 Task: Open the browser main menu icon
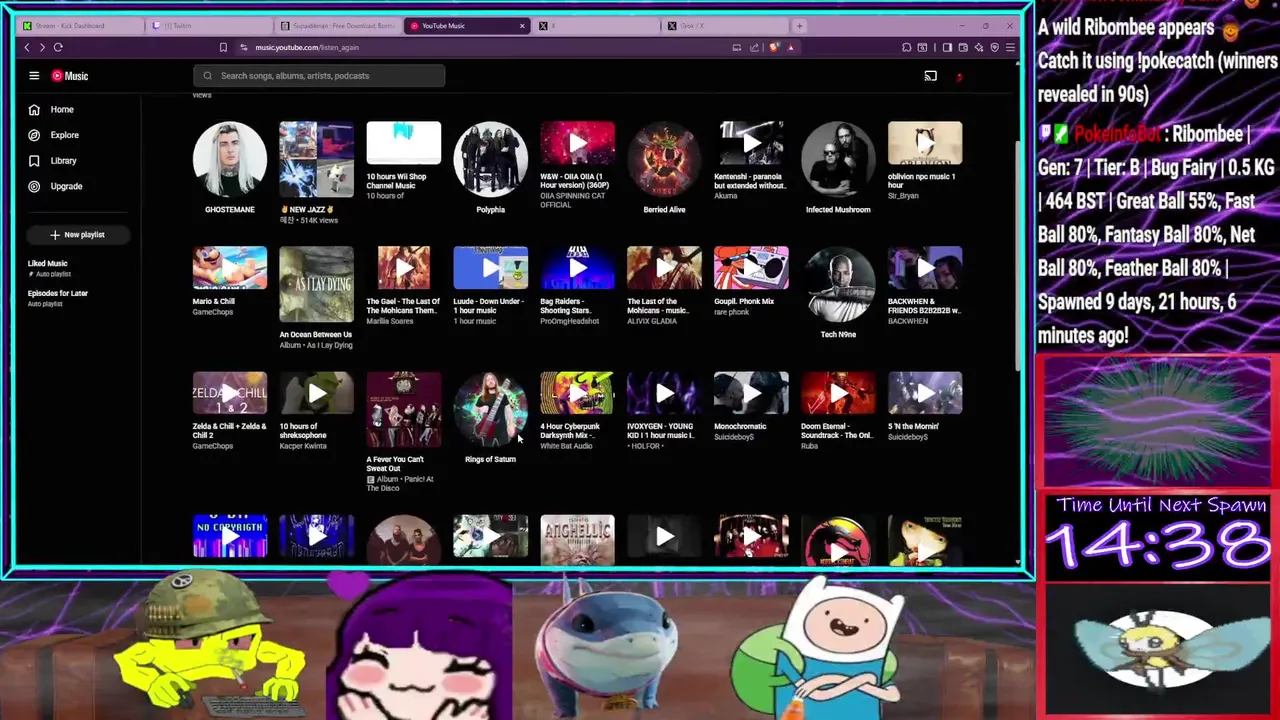tap(1010, 47)
